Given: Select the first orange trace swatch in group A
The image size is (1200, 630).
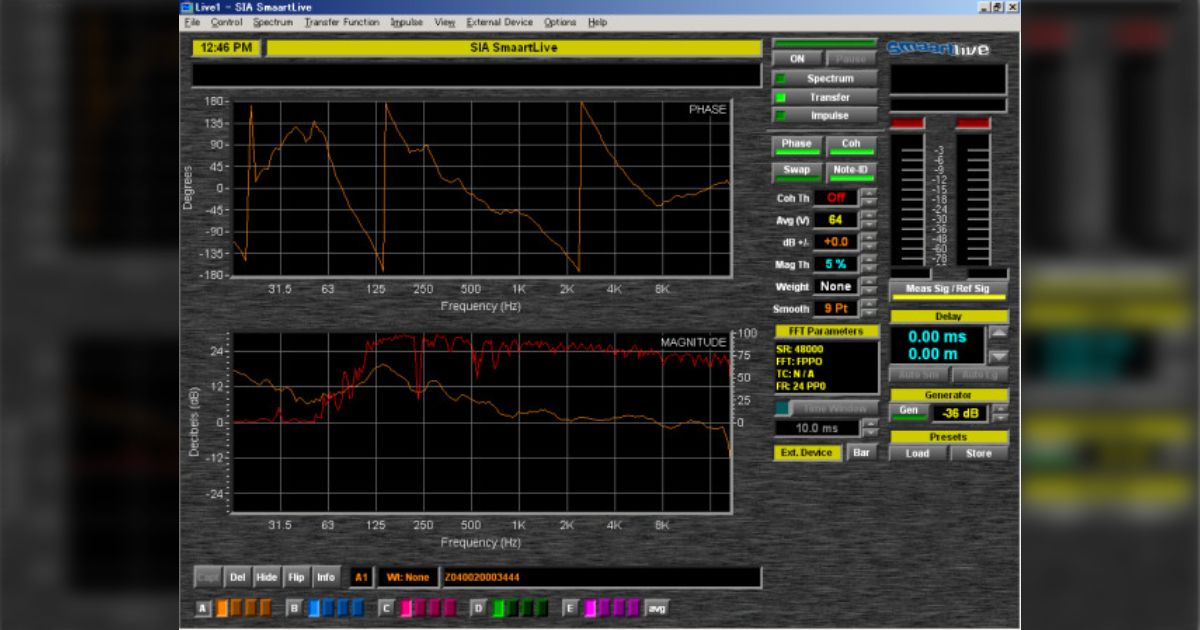Looking at the screenshot, I should (x=220, y=606).
